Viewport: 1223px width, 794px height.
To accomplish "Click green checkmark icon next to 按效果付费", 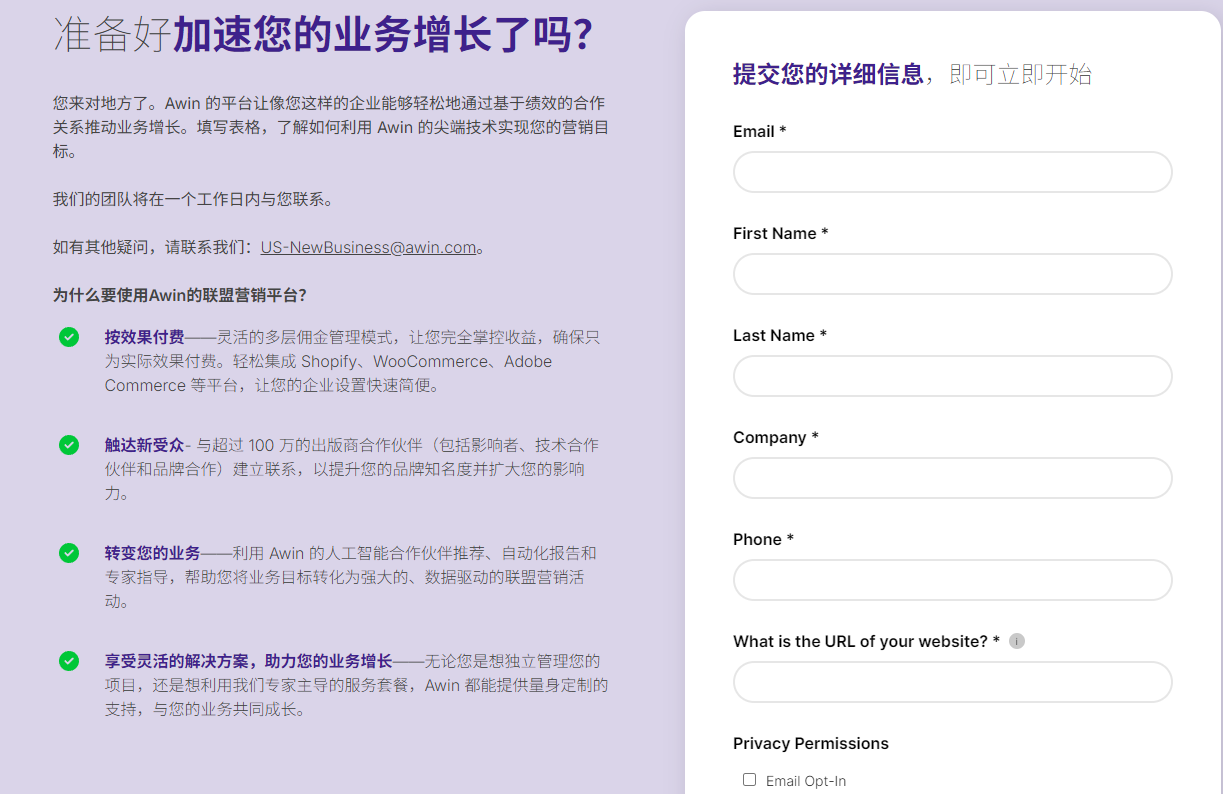I will [x=69, y=337].
